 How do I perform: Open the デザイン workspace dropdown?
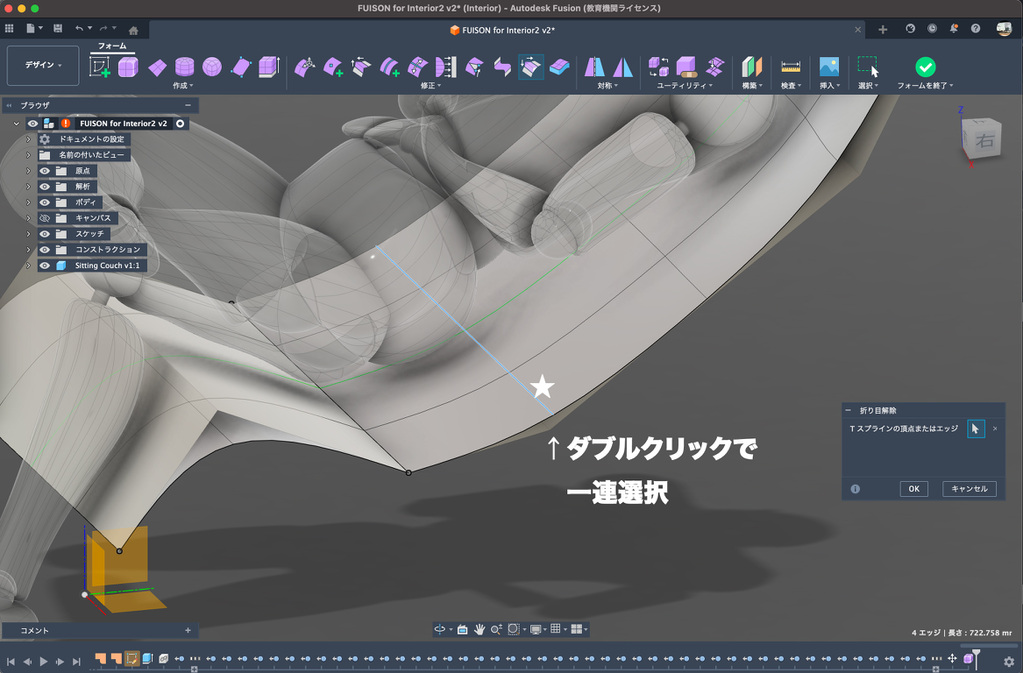coord(42,66)
